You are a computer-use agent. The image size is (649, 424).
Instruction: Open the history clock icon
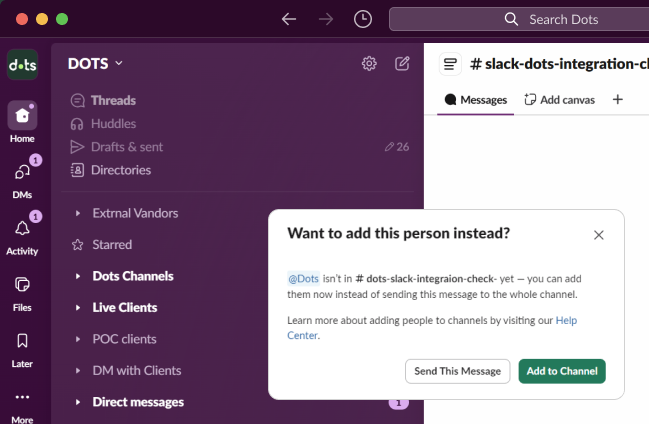[362, 19]
